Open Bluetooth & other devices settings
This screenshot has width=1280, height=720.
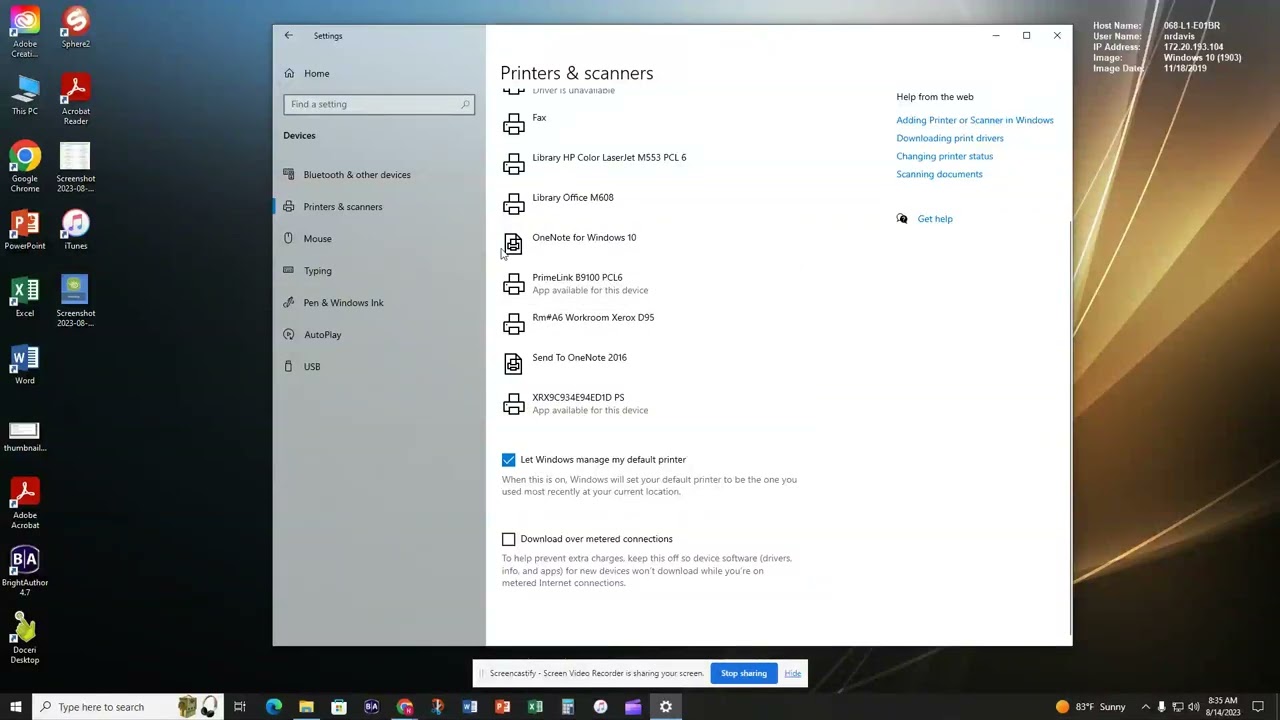(378, 175)
